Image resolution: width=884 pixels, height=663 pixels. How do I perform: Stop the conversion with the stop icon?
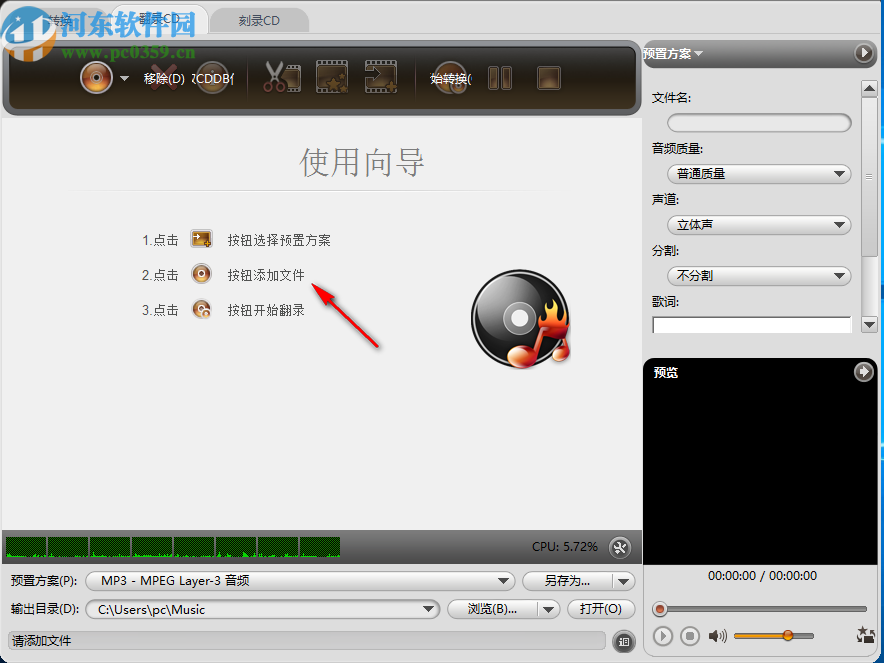(548, 77)
